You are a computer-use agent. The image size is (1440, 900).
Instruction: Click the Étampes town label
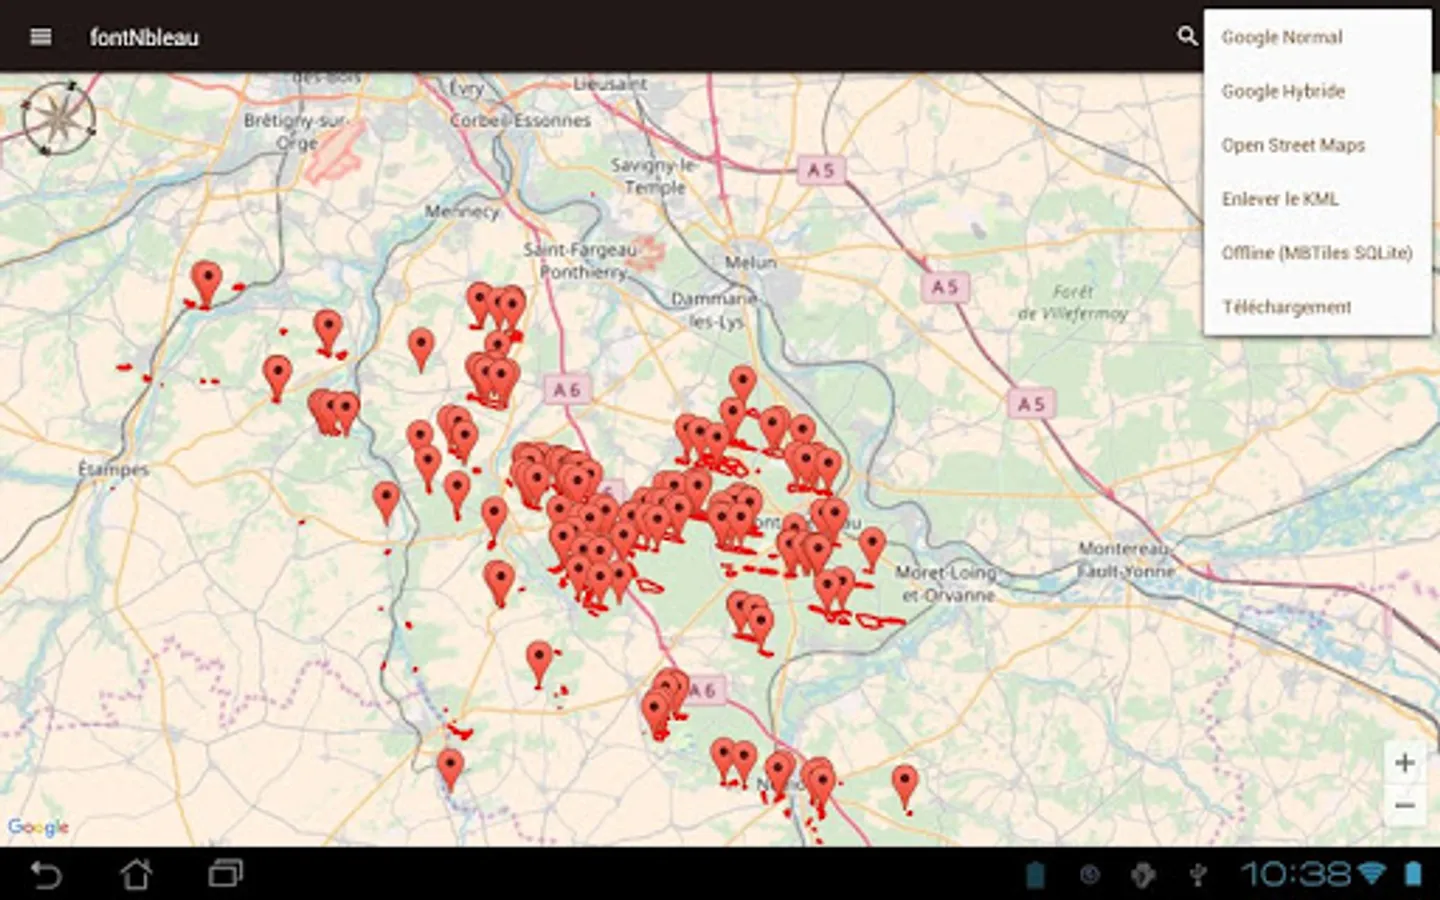pos(113,469)
